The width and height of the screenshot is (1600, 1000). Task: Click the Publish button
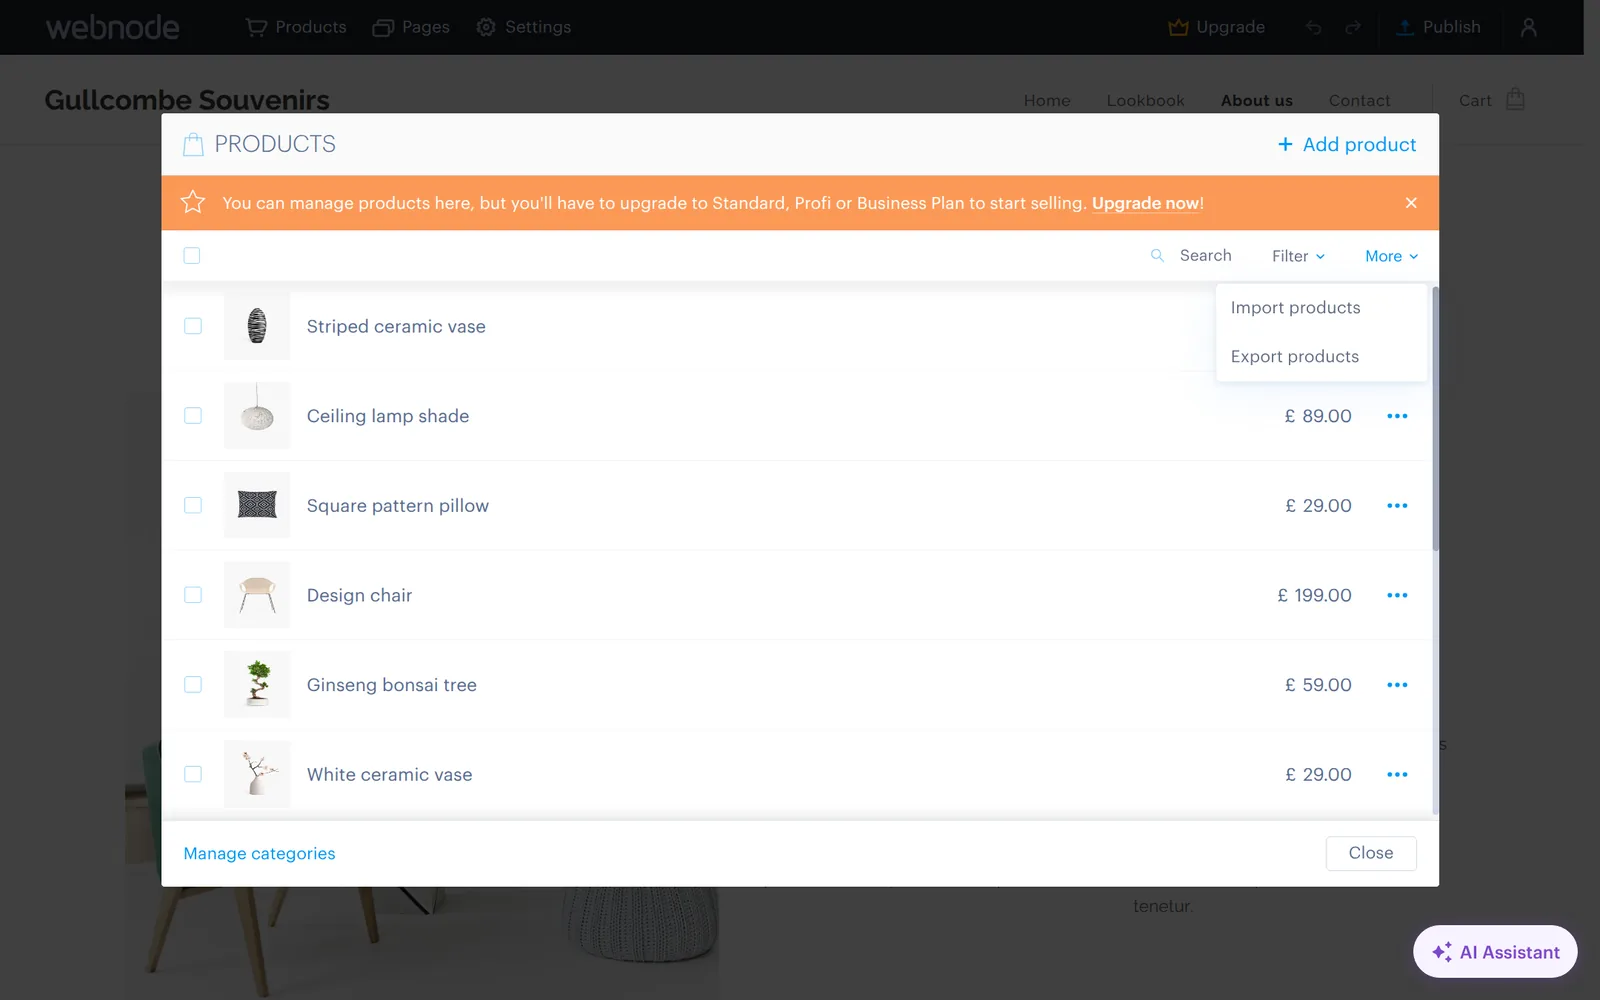(1438, 27)
